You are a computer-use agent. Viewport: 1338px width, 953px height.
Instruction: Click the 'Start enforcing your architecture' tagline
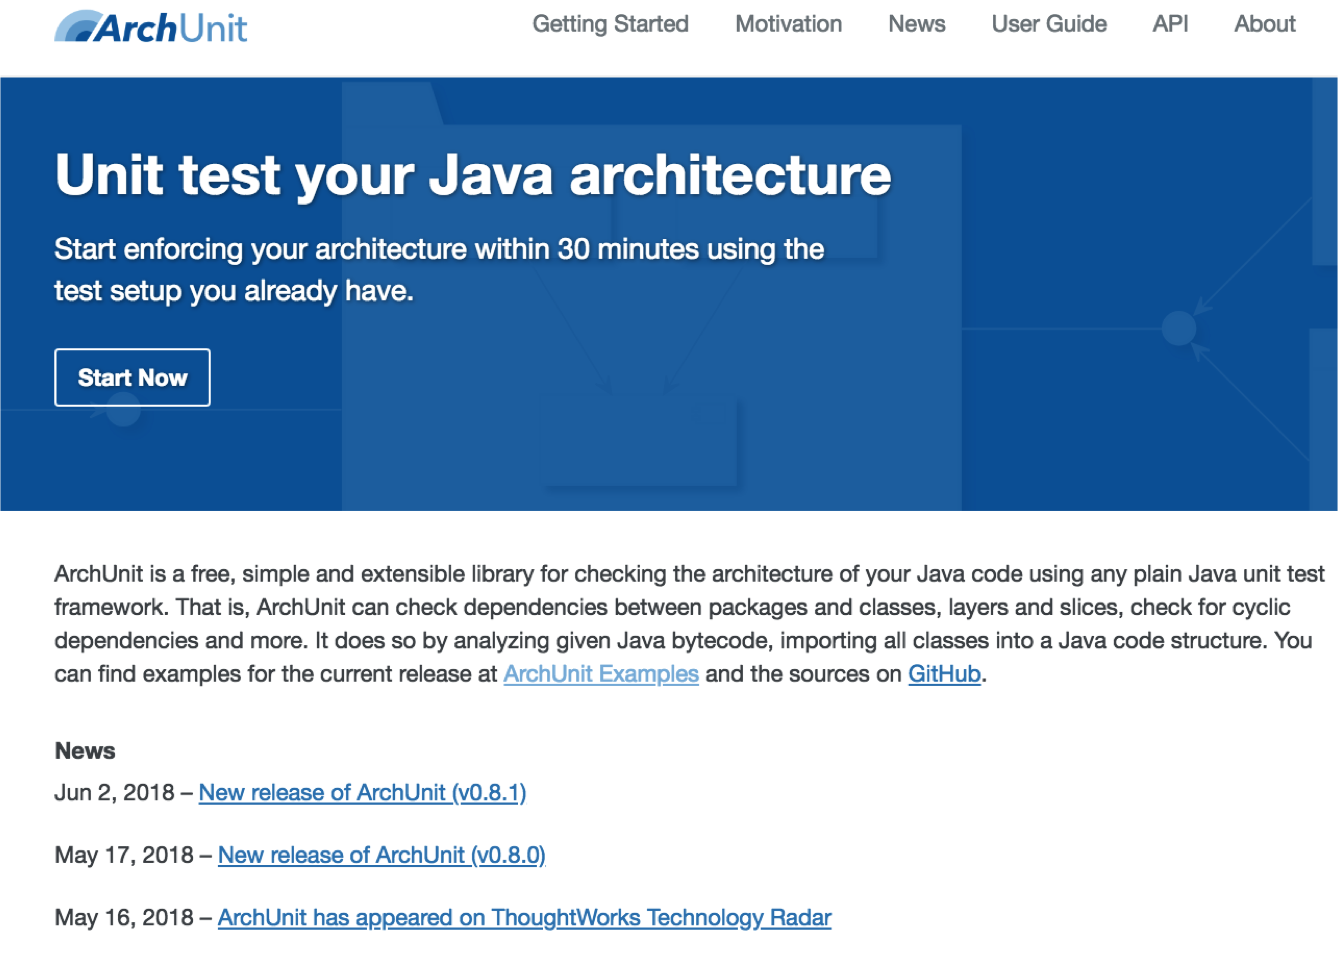pyautogui.click(x=439, y=270)
